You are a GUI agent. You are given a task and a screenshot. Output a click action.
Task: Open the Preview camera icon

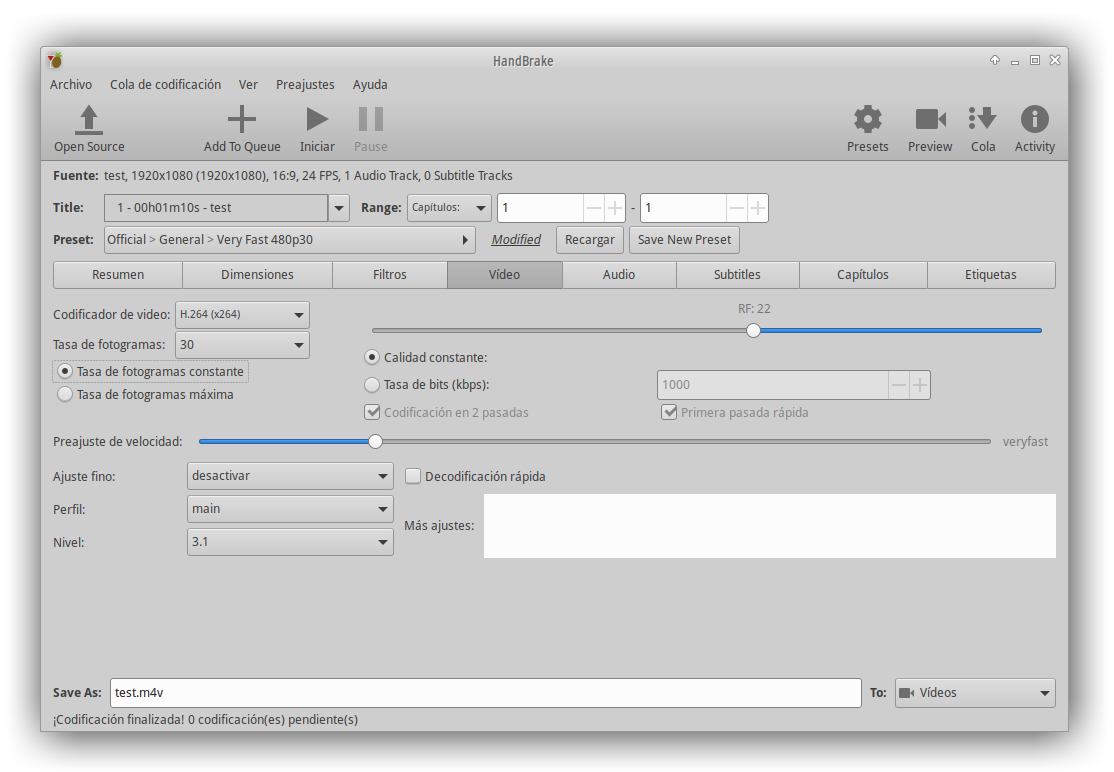tap(930, 120)
